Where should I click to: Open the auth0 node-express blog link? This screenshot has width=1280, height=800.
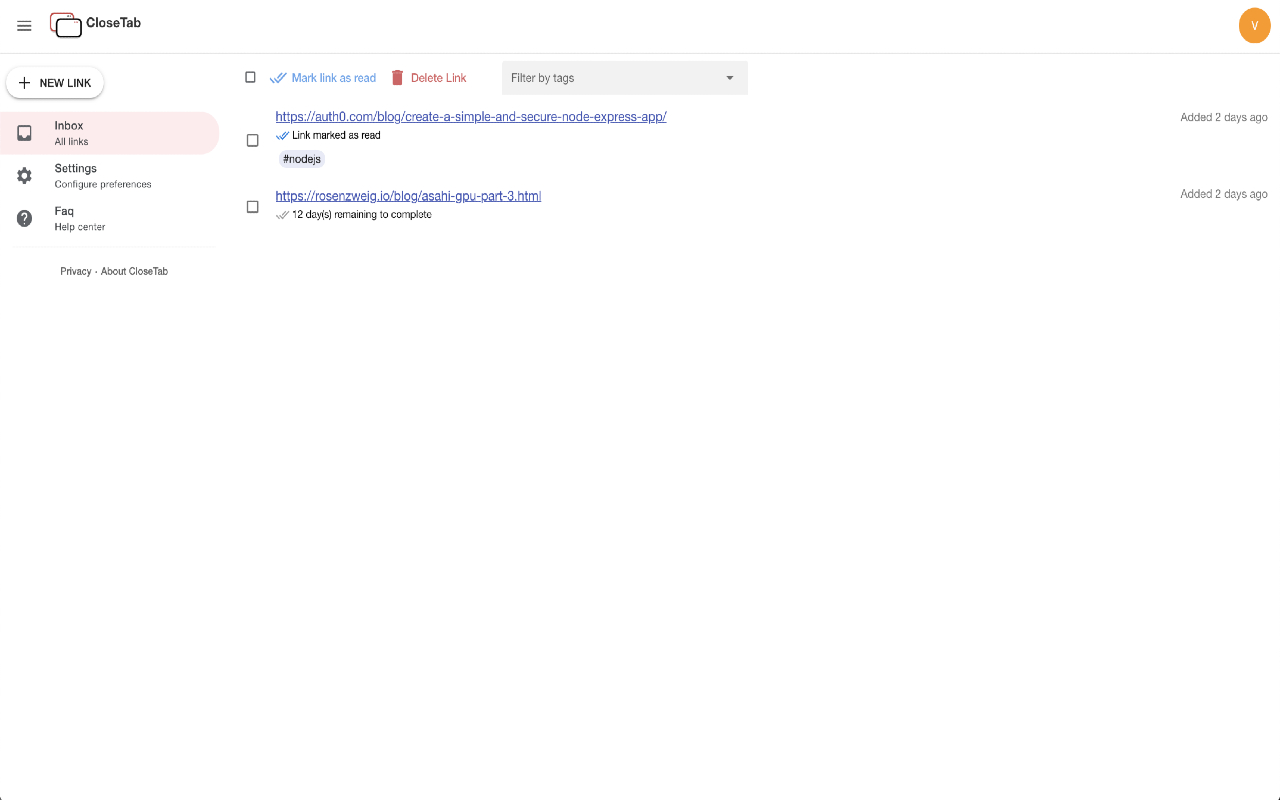click(471, 116)
